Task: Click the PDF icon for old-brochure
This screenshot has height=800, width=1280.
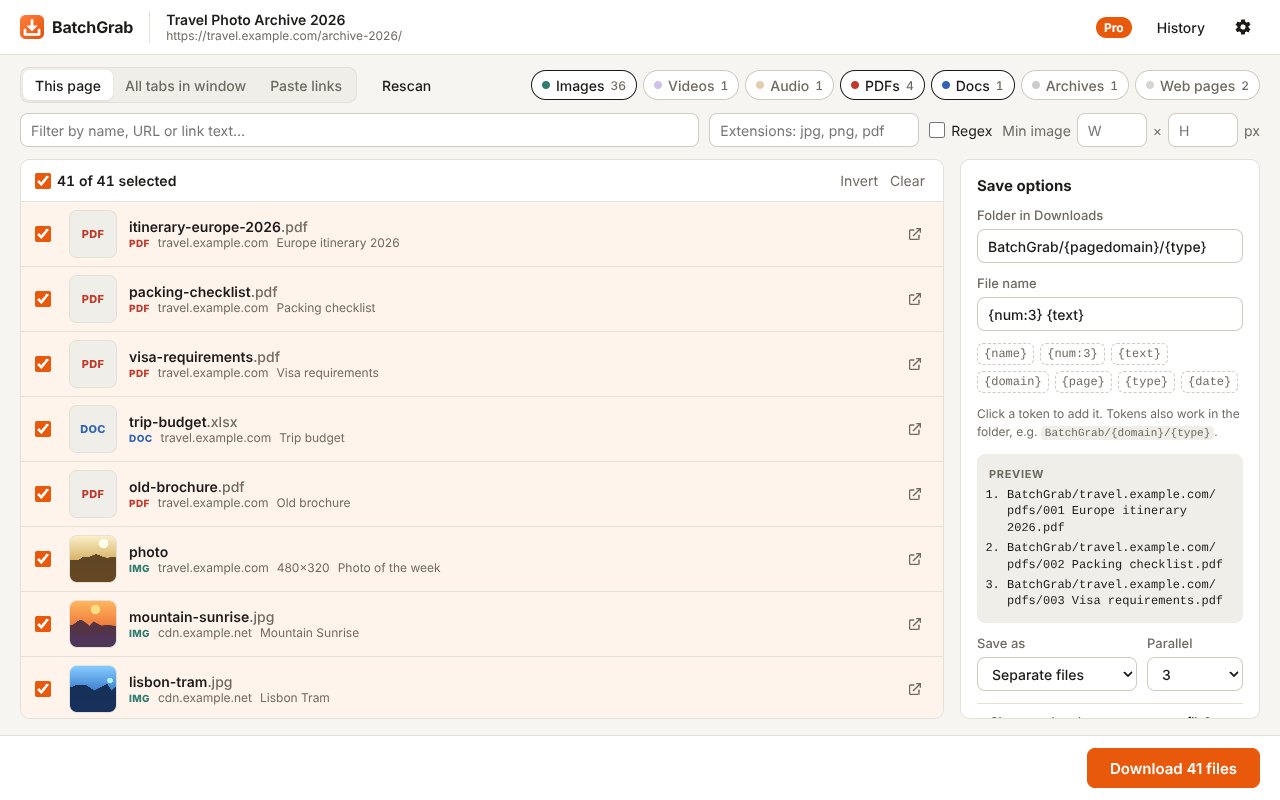Action: (x=93, y=494)
